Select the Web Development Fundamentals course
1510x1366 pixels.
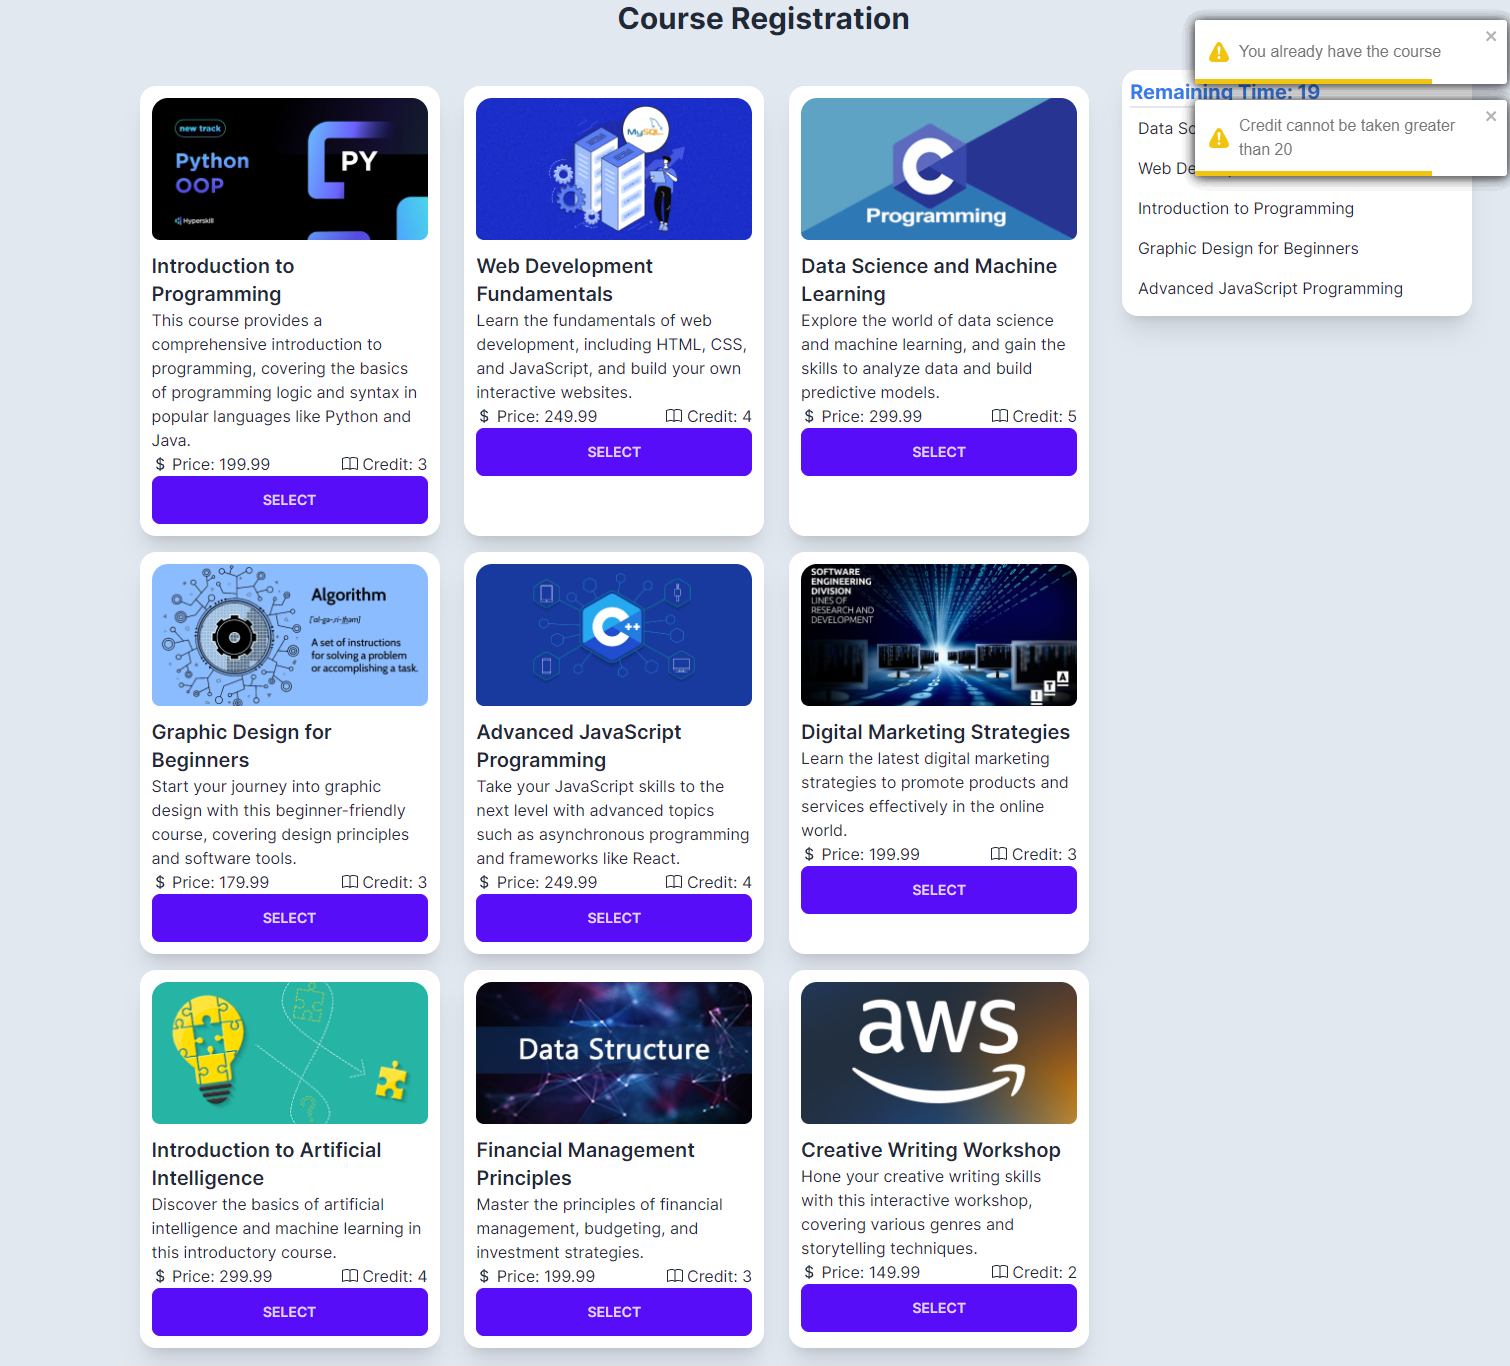613,452
